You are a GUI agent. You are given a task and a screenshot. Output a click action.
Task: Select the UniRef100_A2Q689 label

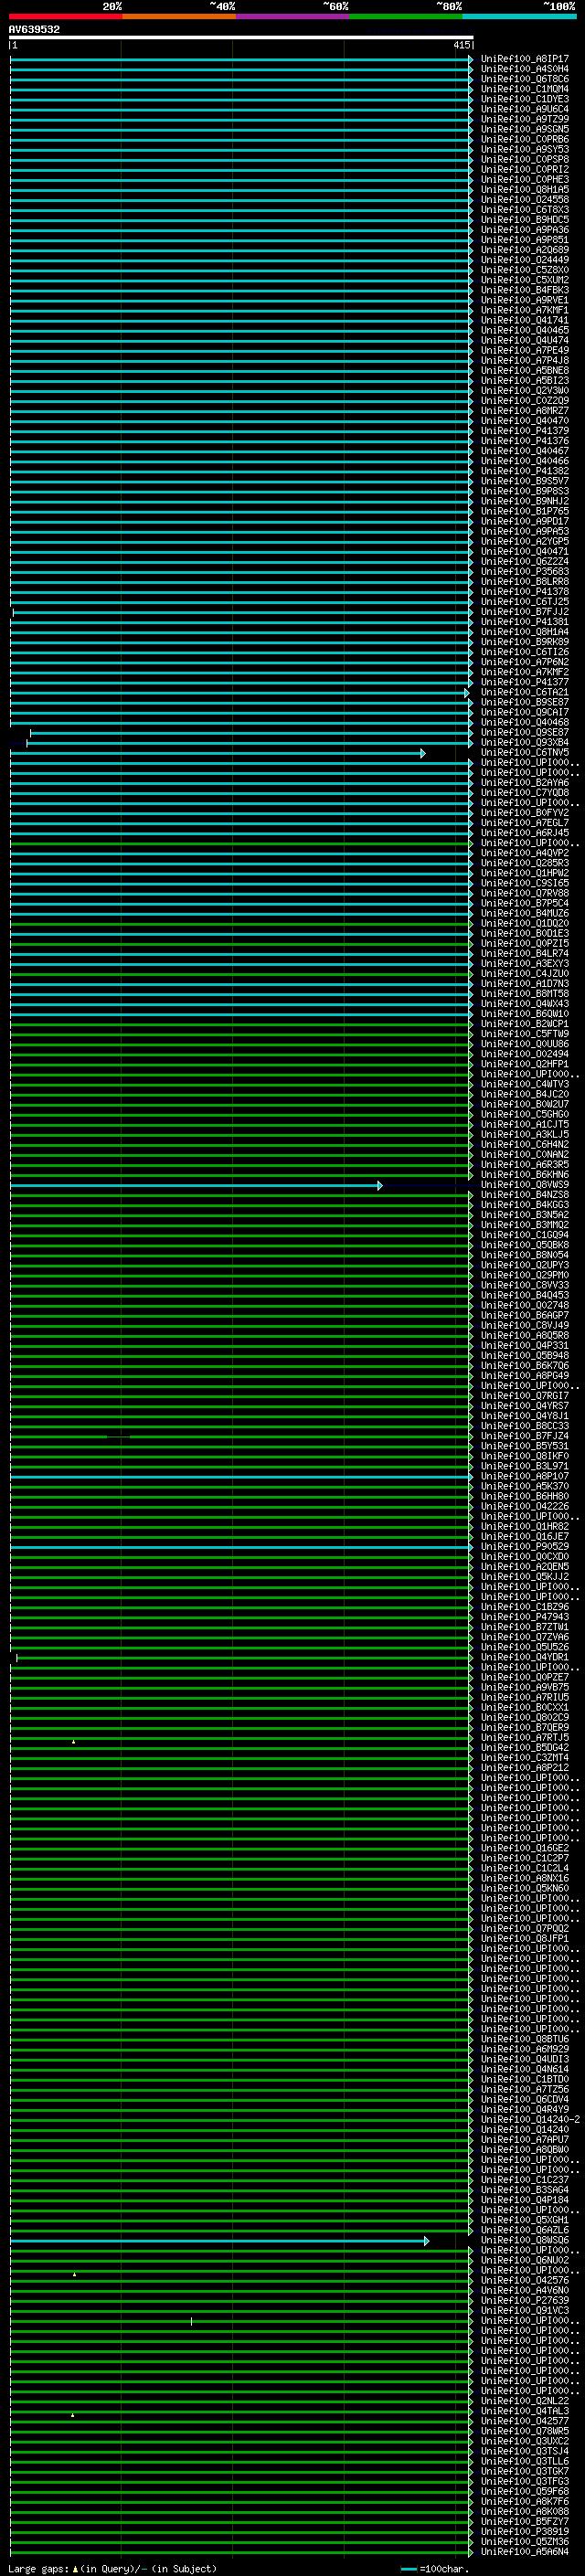coord(524,250)
